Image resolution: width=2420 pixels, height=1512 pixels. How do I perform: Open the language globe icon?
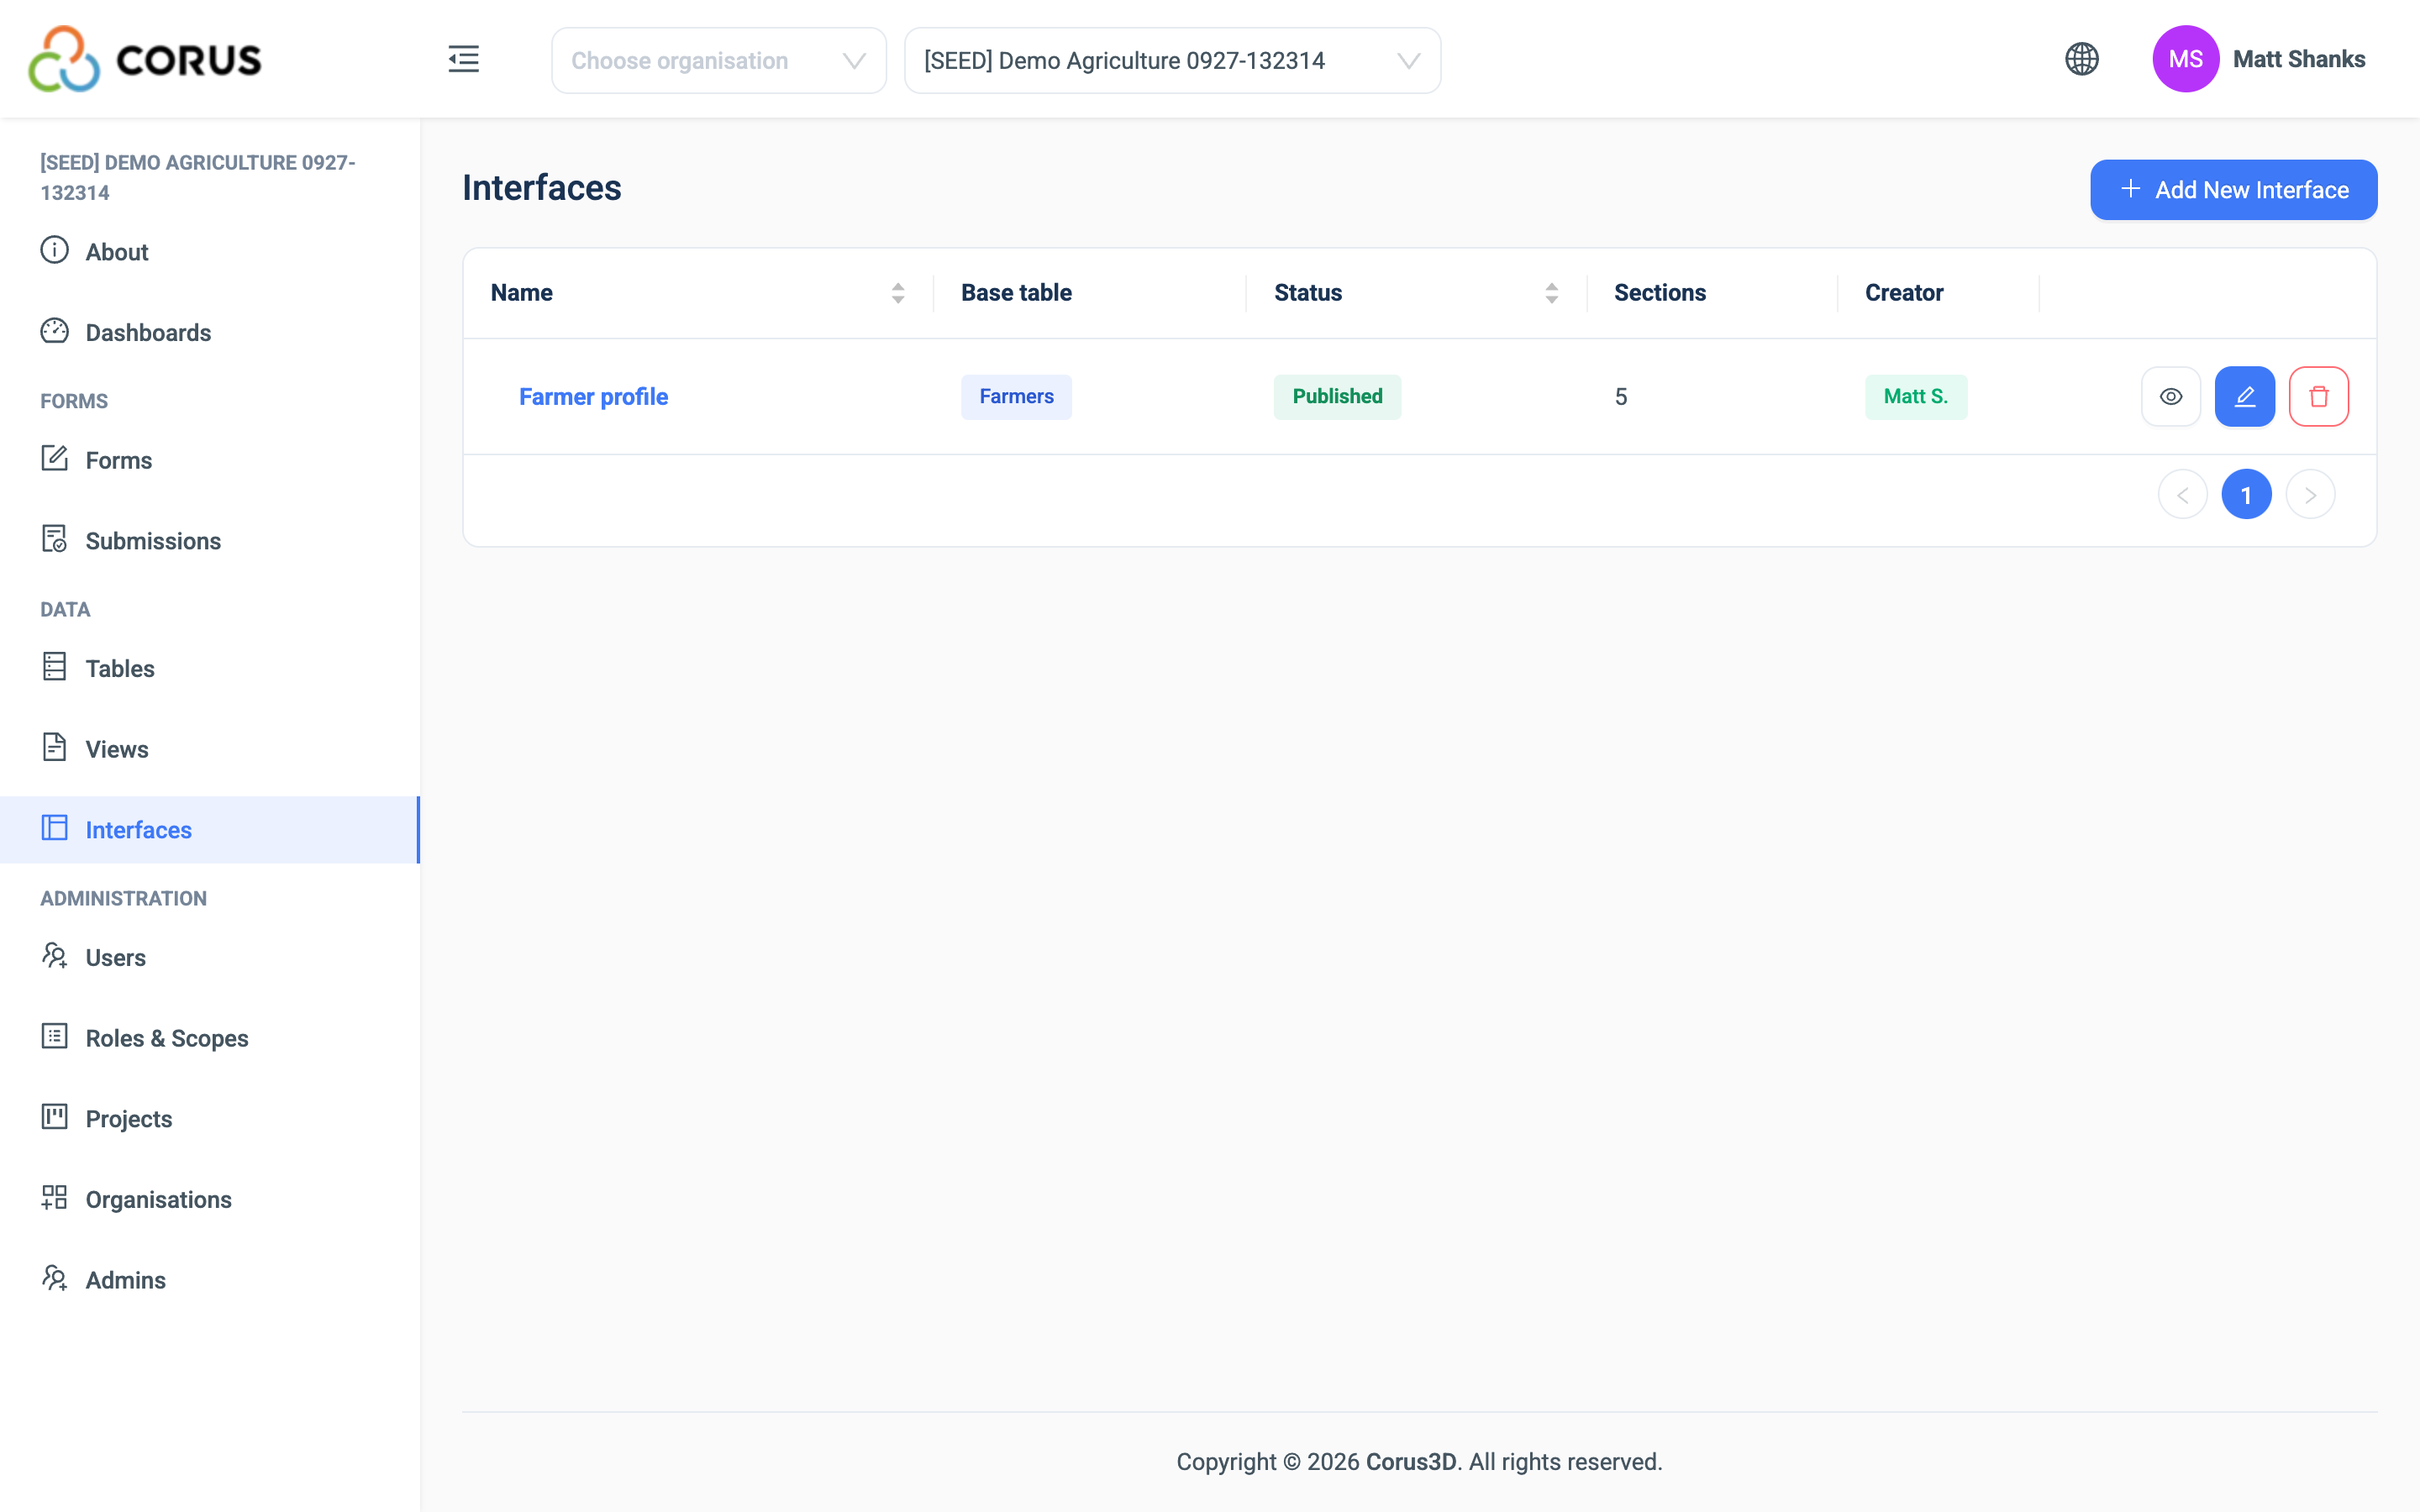point(2081,59)
